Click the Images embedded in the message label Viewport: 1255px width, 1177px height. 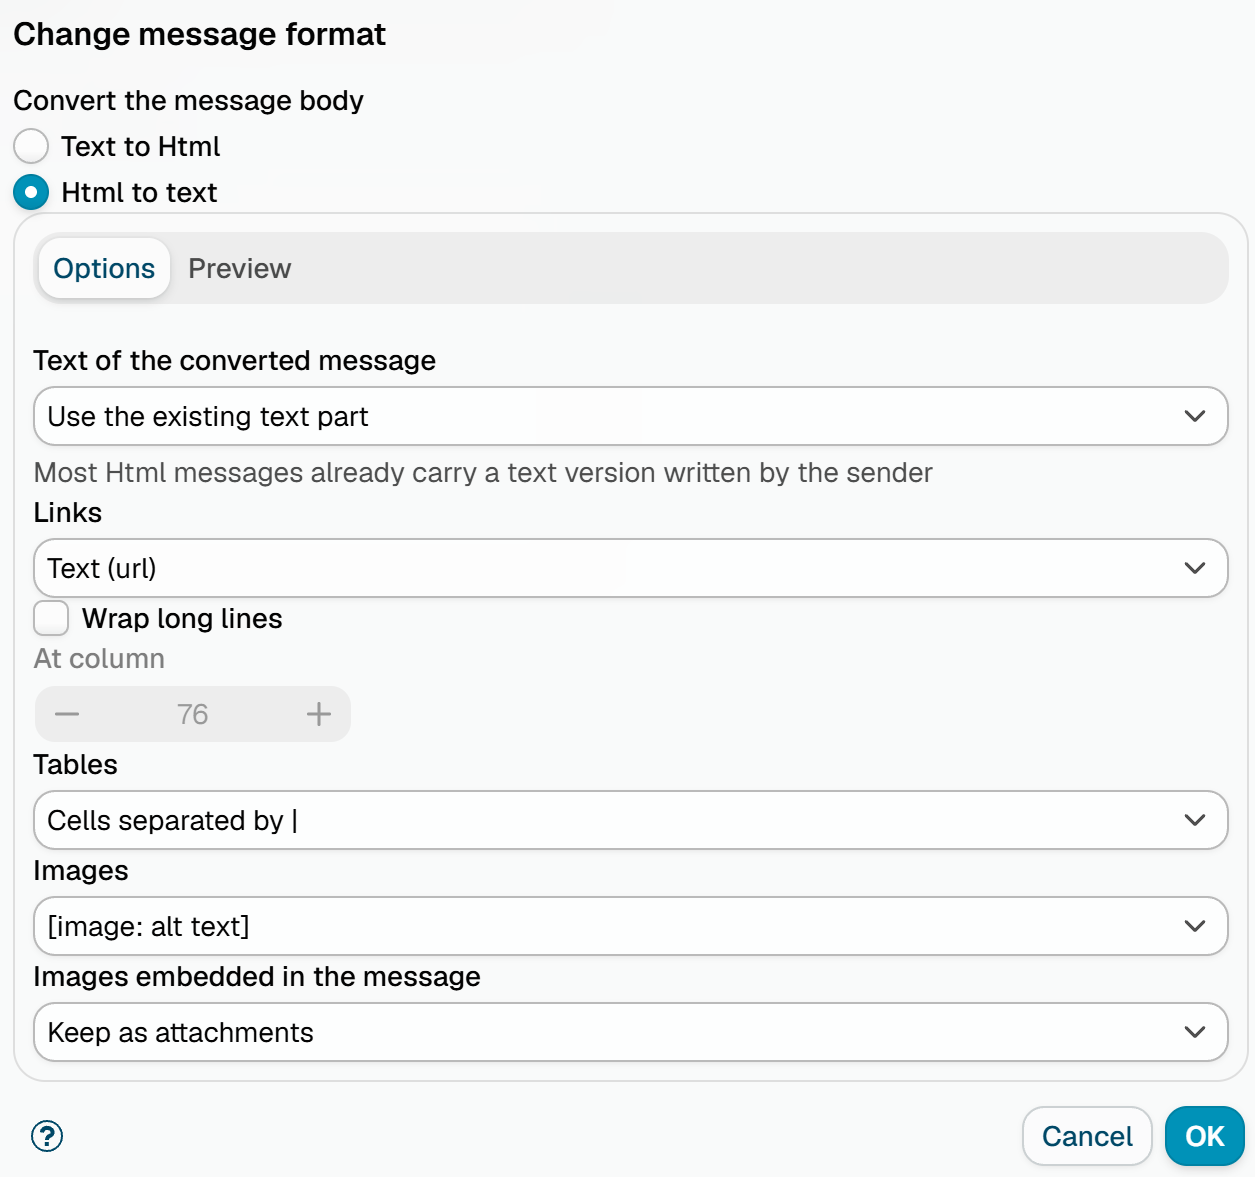(x=257, y=976)
